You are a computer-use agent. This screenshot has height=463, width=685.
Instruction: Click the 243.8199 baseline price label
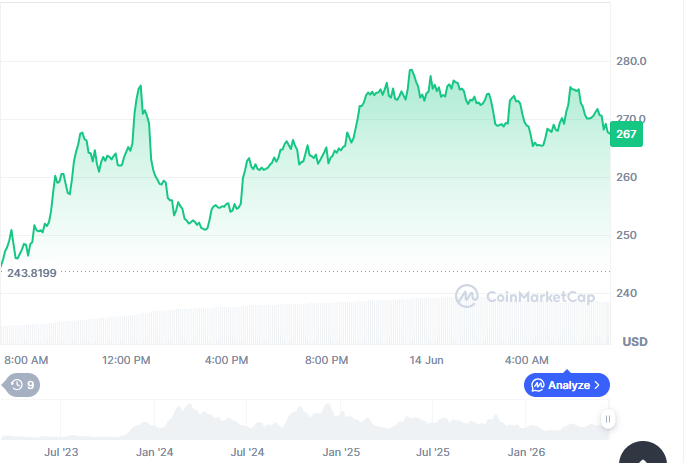click(32, 273)
